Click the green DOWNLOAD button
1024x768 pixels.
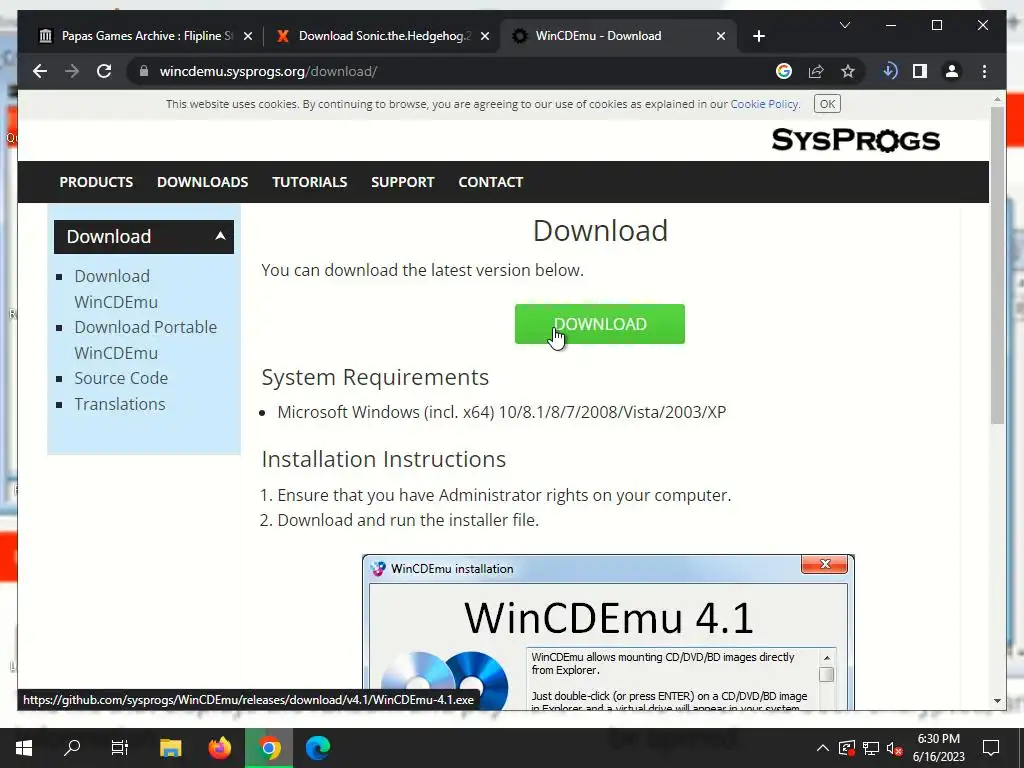coord(600,324)
